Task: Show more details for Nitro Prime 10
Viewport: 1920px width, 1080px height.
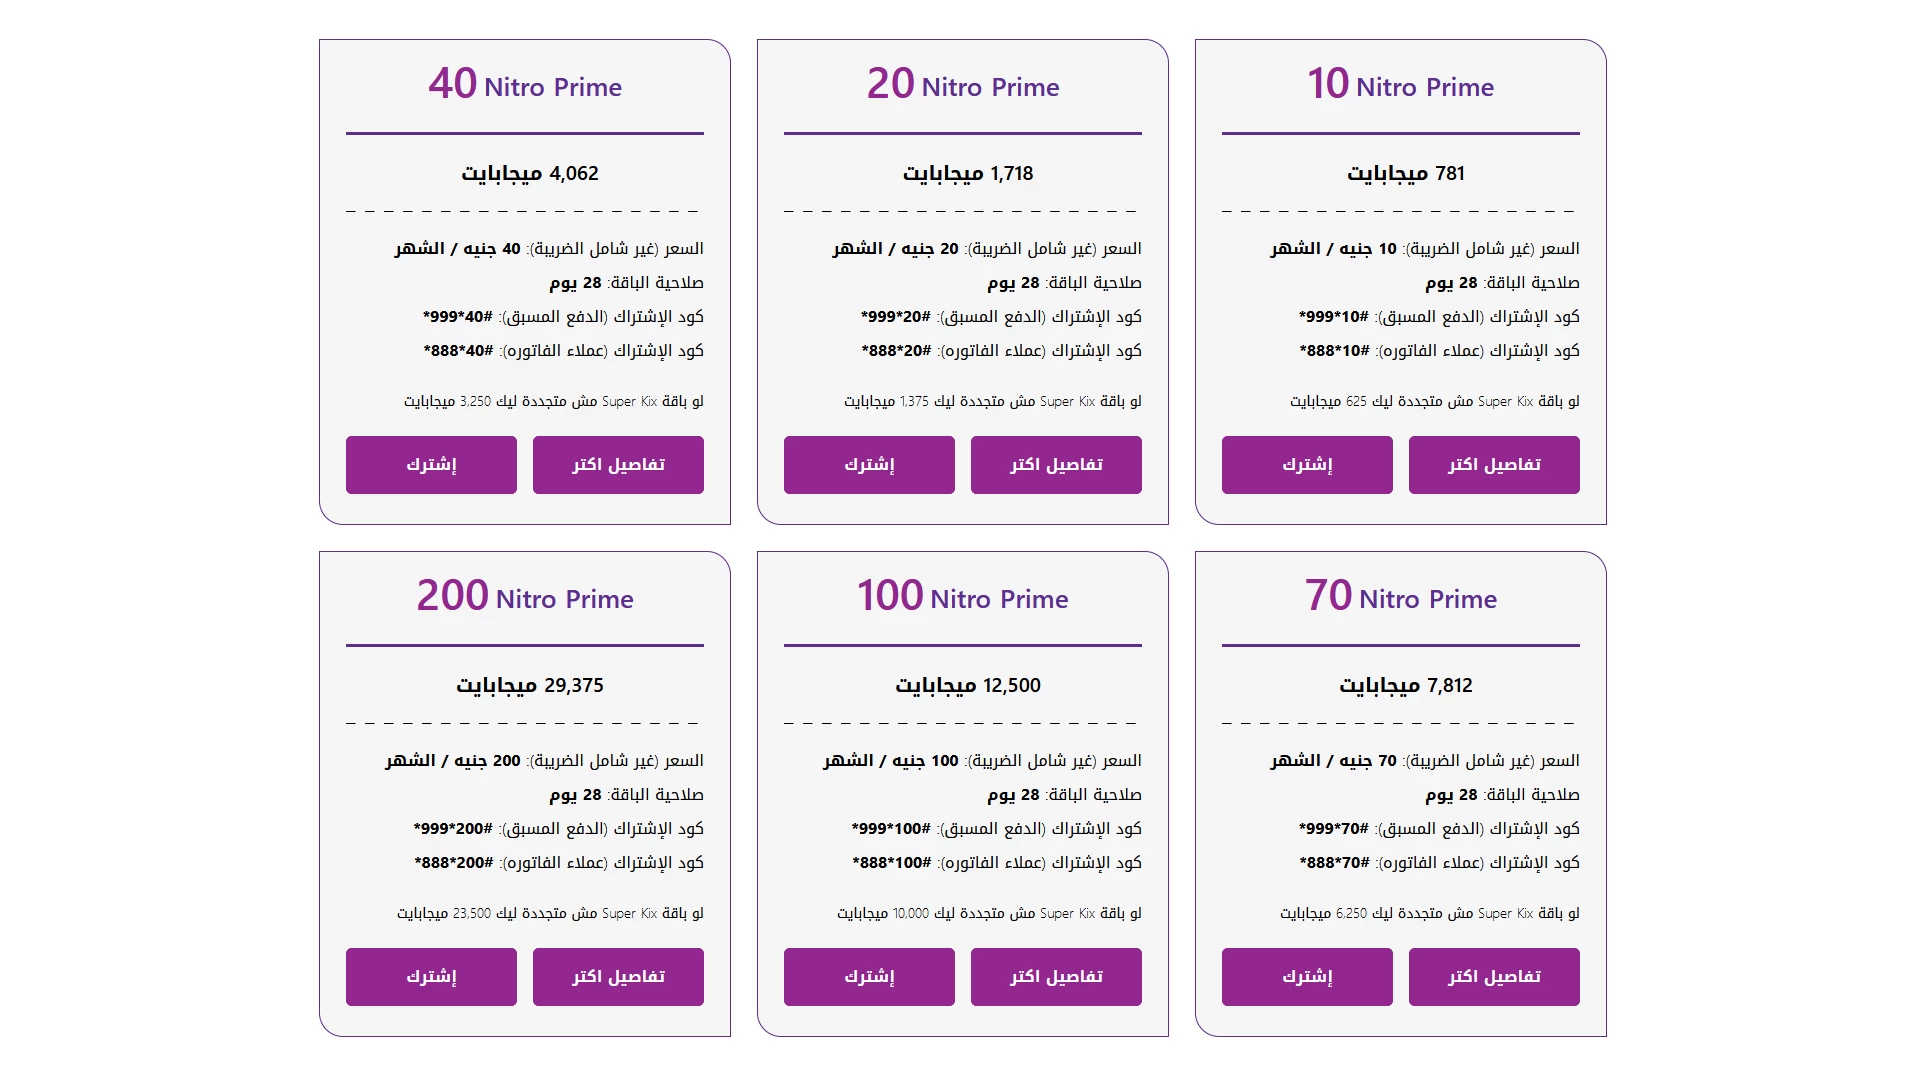Action: (1494, 465)
